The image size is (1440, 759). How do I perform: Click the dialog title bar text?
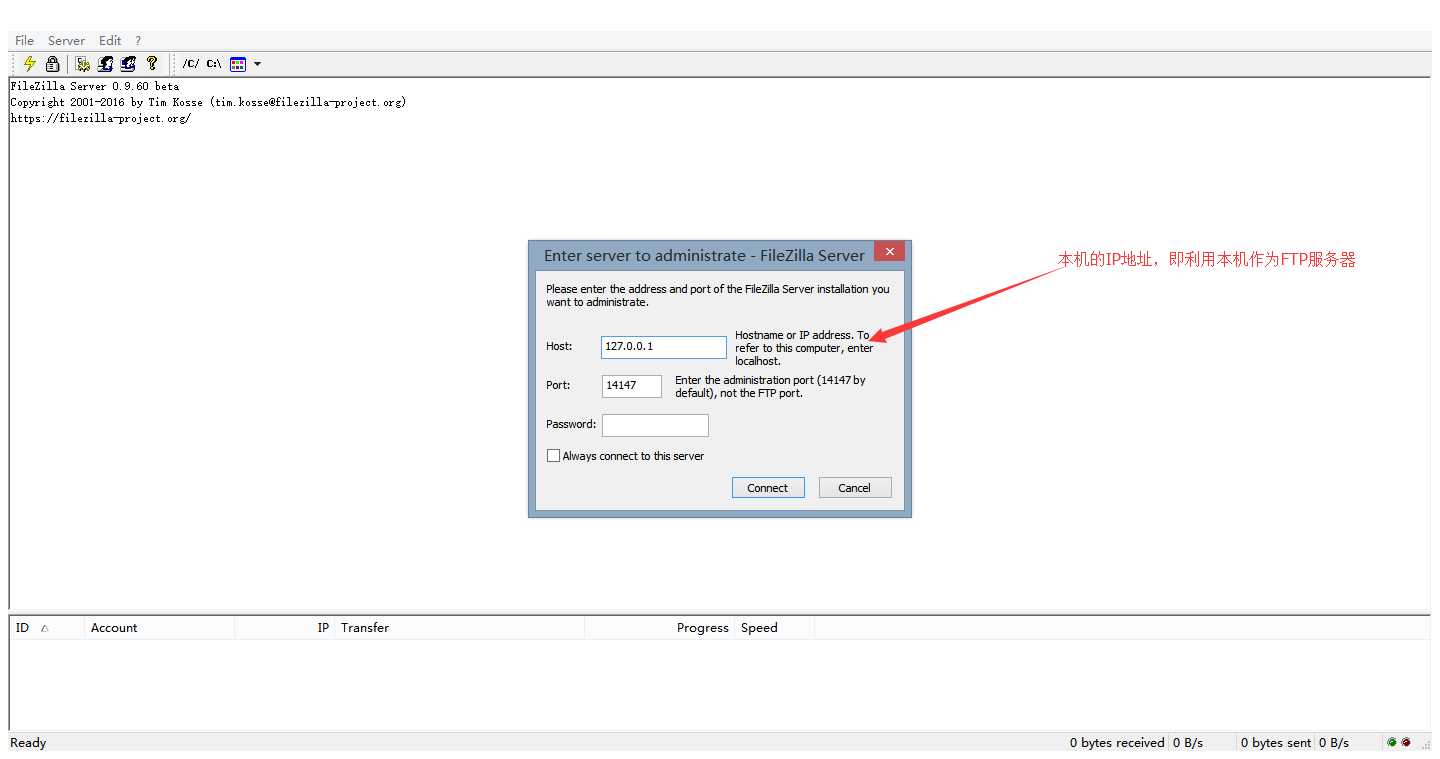click(704, 256)
